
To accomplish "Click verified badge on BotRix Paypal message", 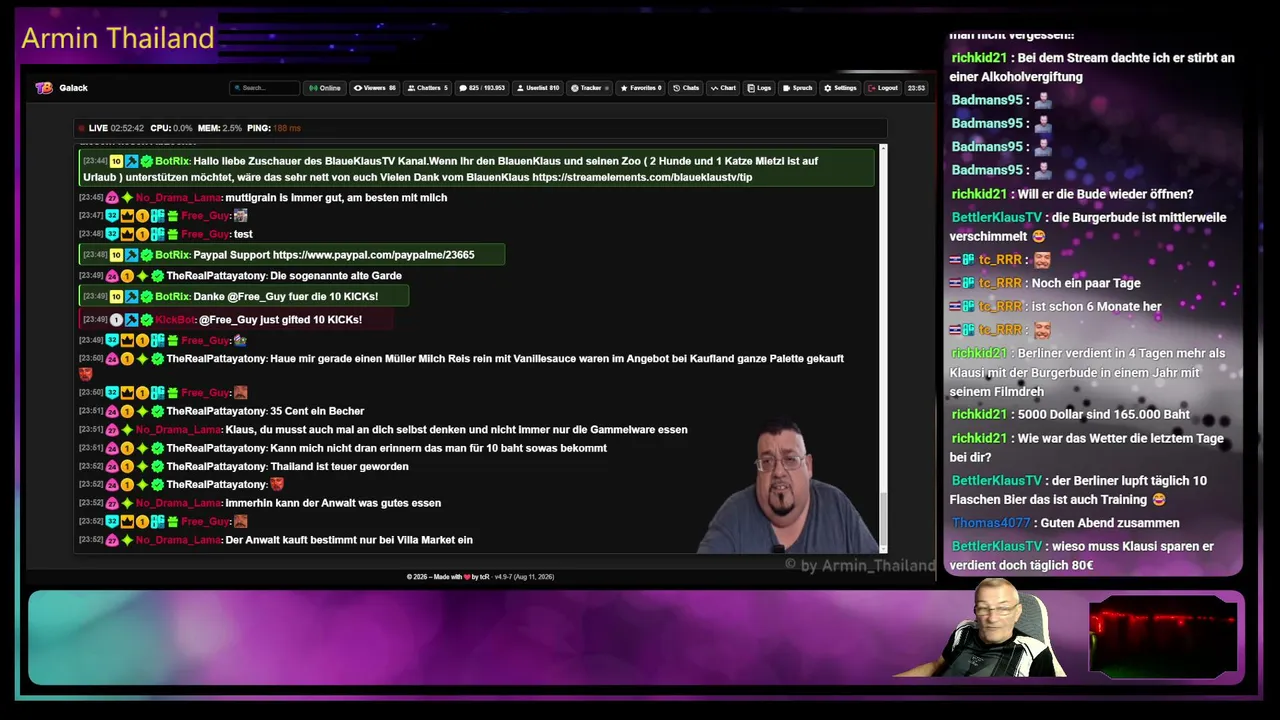I will point(146,255).
